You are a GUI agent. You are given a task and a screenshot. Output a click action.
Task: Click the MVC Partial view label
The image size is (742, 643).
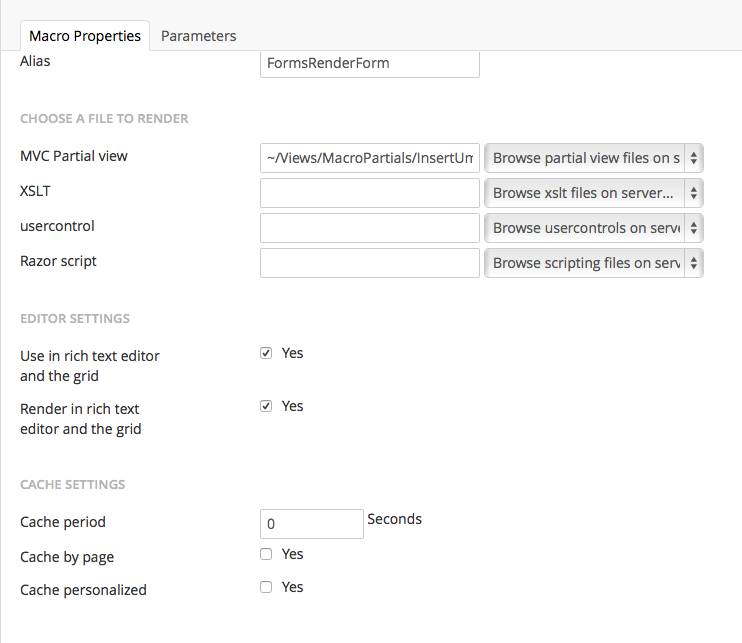pos(74,156)
